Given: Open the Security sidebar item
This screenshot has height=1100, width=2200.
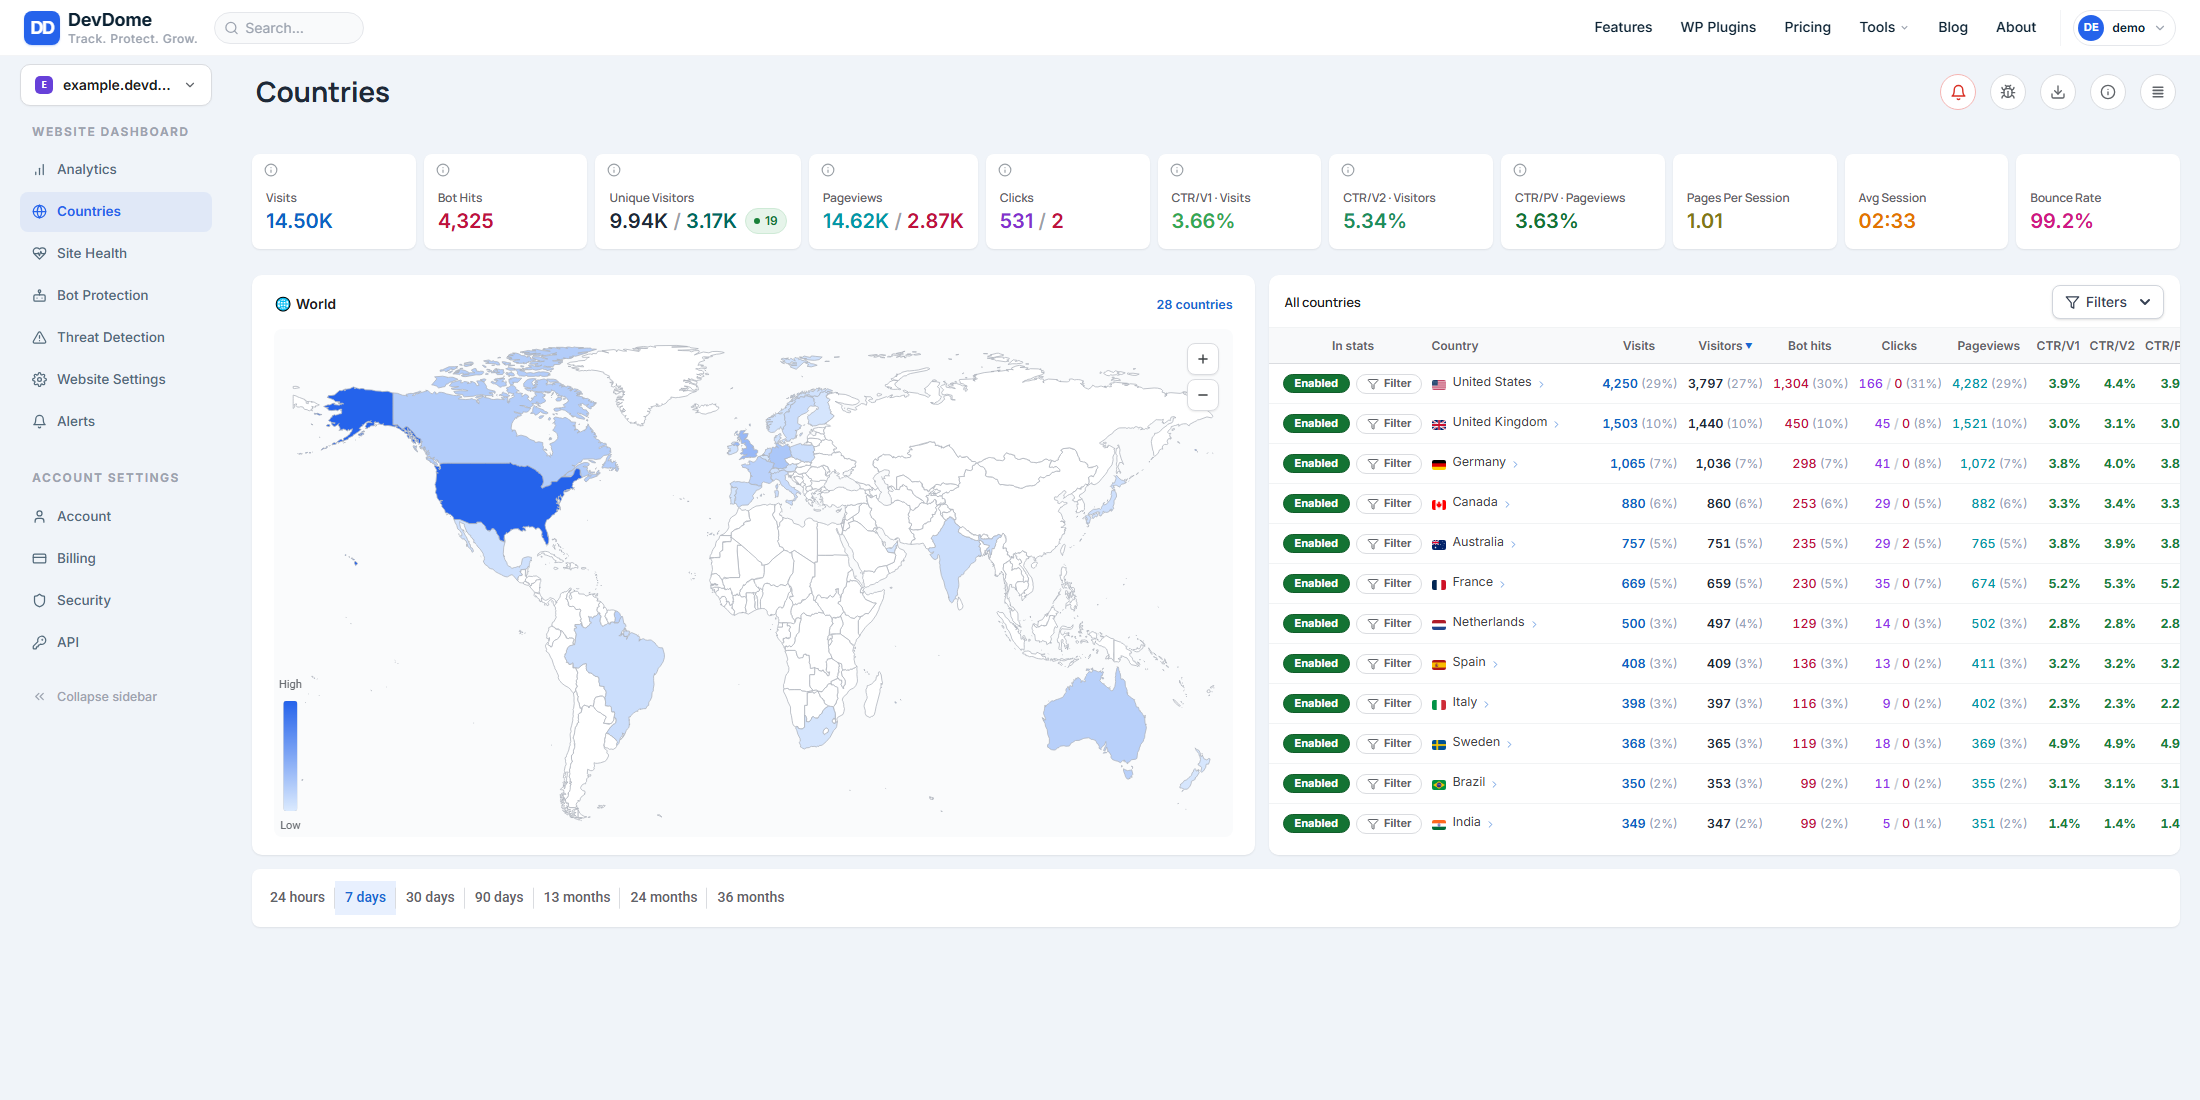Looking at the screenshot, I should point(116,600).
